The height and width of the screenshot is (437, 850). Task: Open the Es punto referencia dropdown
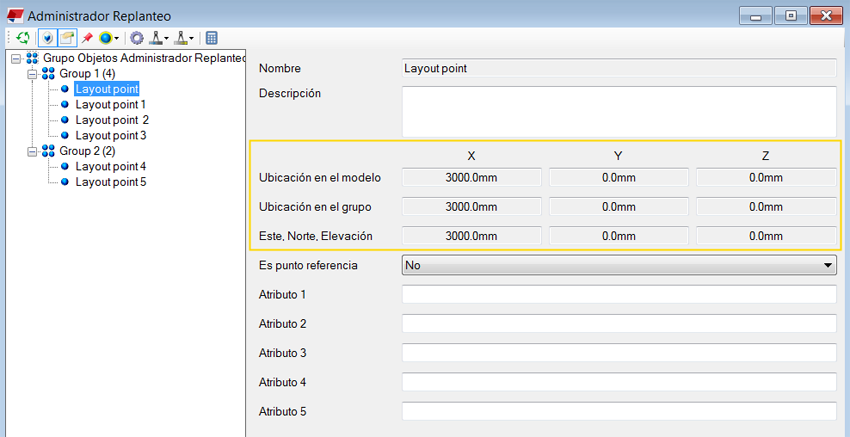(618, 265)
